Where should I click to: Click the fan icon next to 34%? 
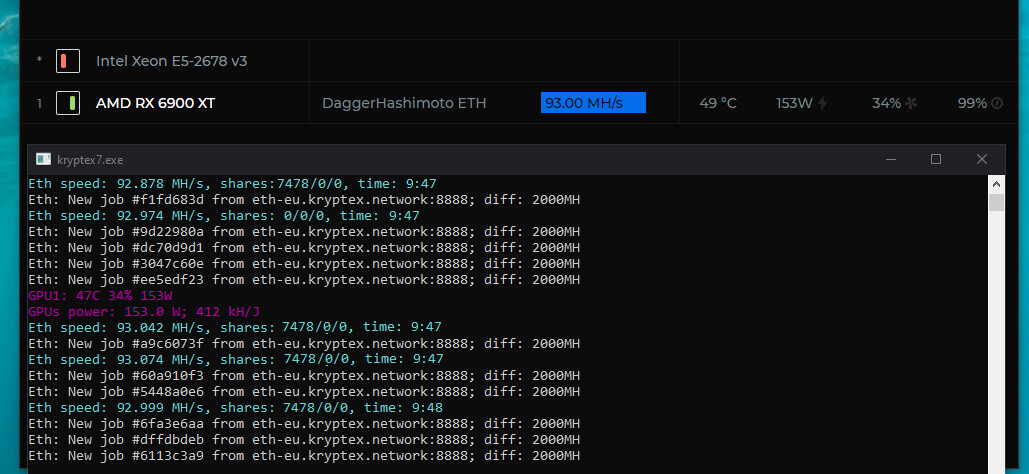[x=911, y=103]
